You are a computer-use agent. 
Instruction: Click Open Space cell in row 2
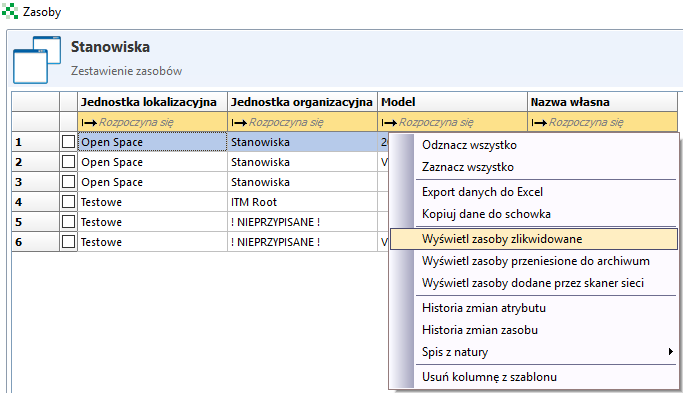(x=152, y=162)
